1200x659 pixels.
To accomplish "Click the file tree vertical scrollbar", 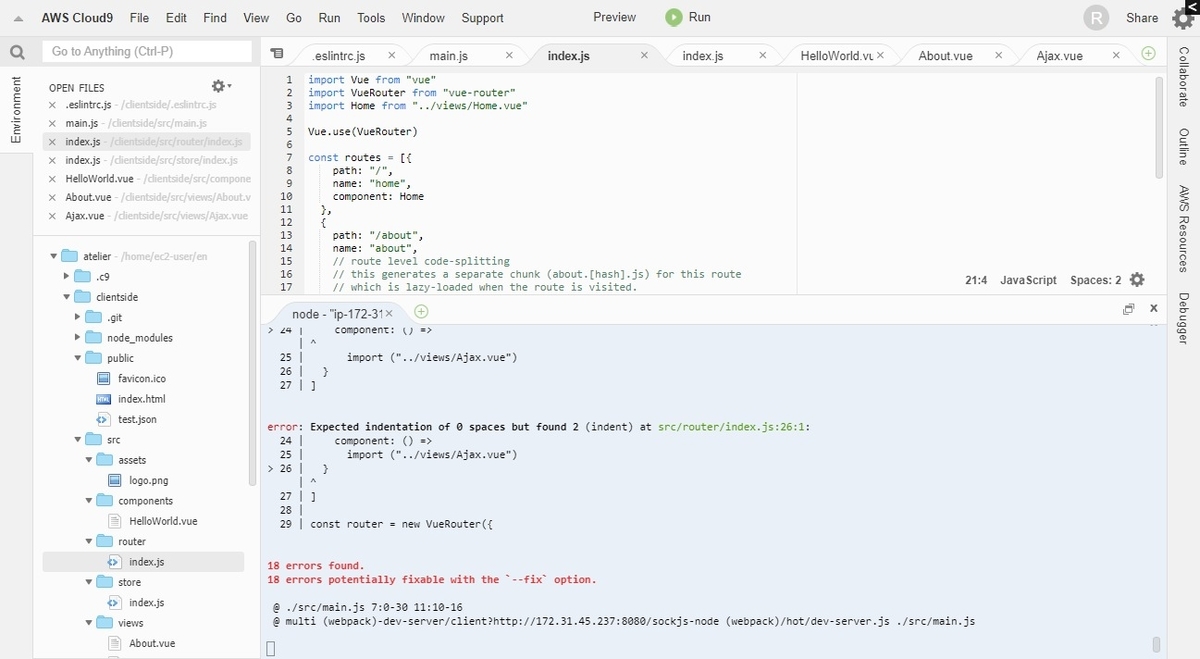I will pyautogui.click(x=252, y=363).
